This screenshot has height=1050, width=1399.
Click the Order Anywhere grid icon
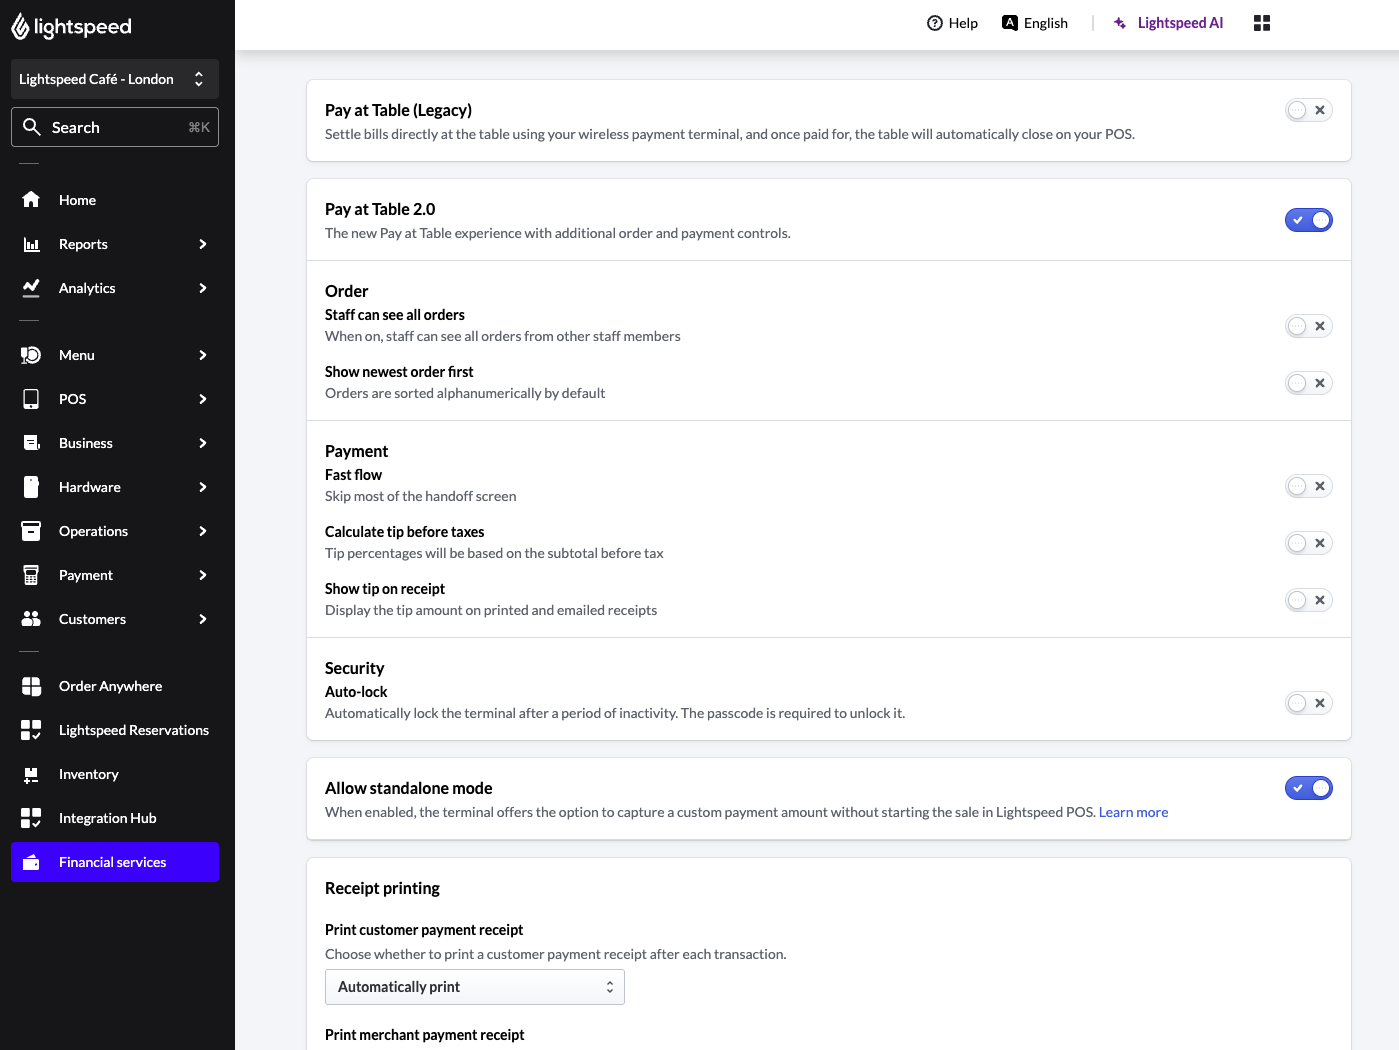[x=31, y=686]
